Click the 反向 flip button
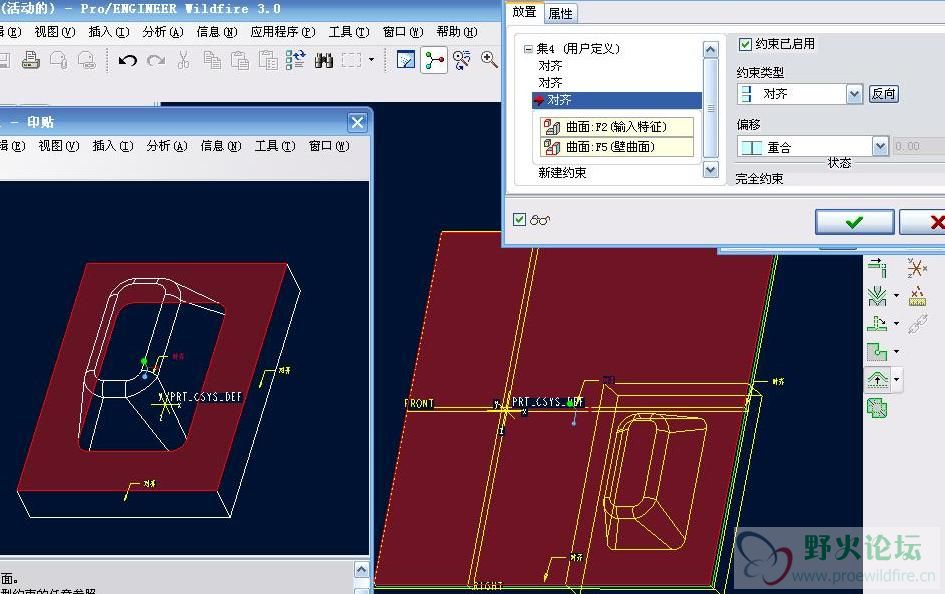The image size is (945, 594). [884, 93]
